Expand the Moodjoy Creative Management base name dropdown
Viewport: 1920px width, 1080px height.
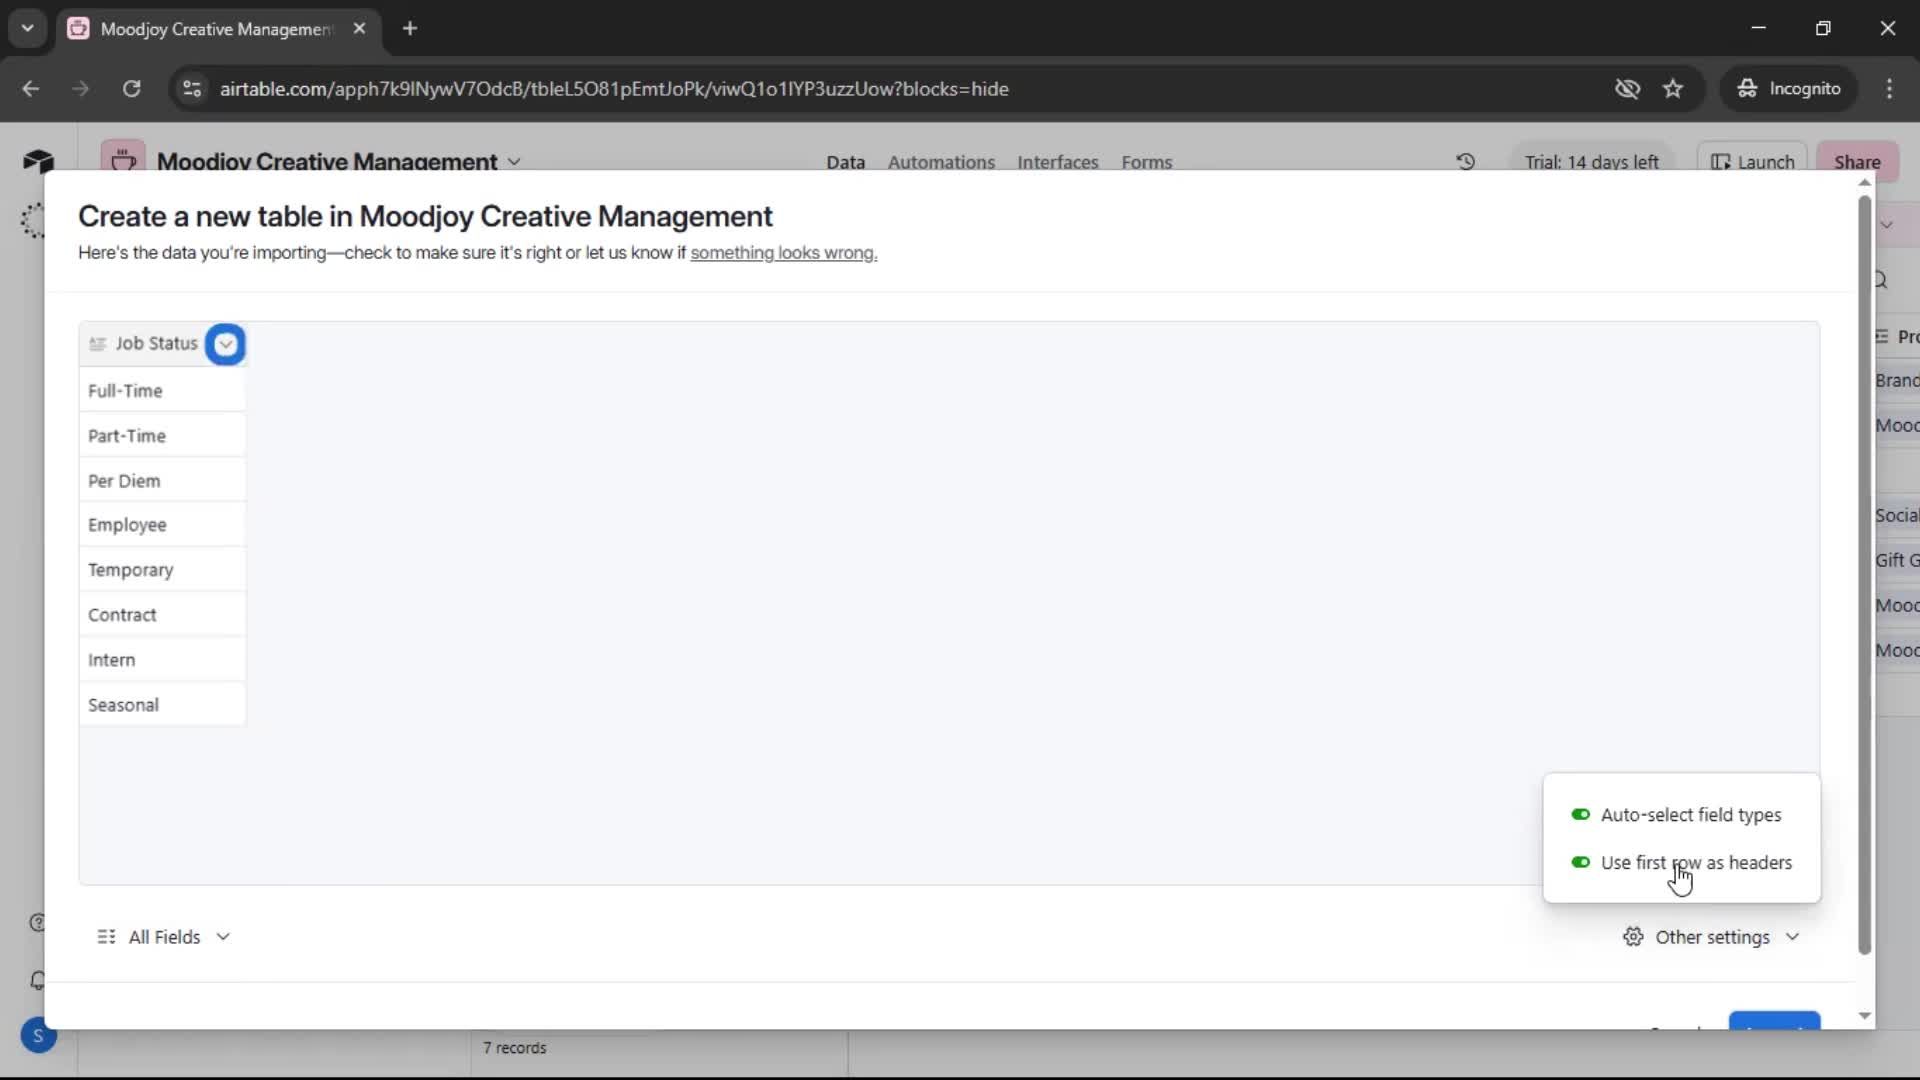point(514,162)
